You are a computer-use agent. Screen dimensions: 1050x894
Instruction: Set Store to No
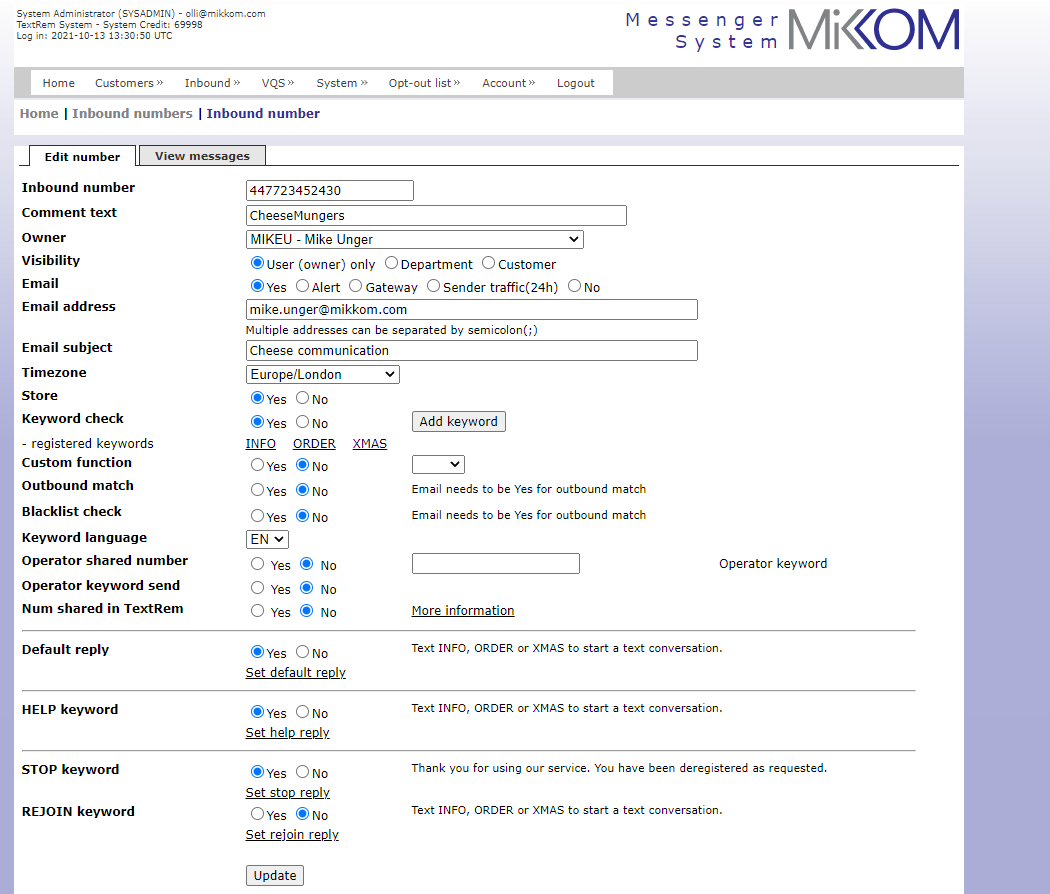point(302,399)
